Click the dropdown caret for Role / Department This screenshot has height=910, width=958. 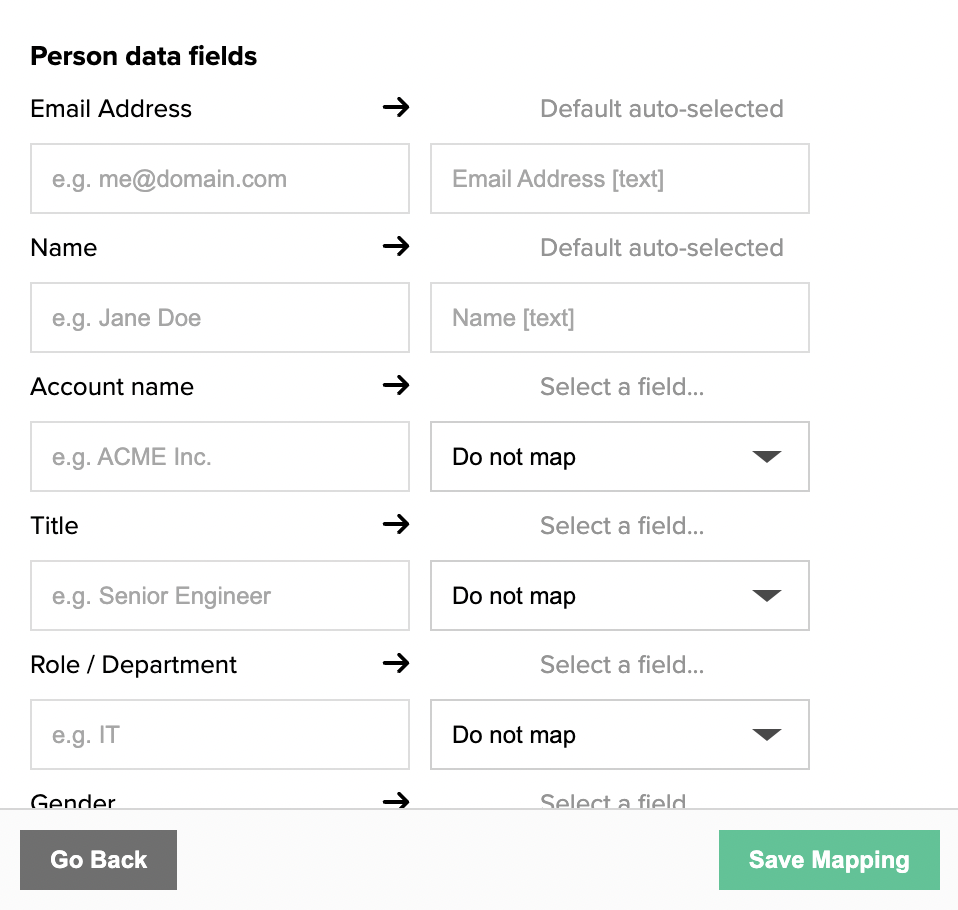767,734
